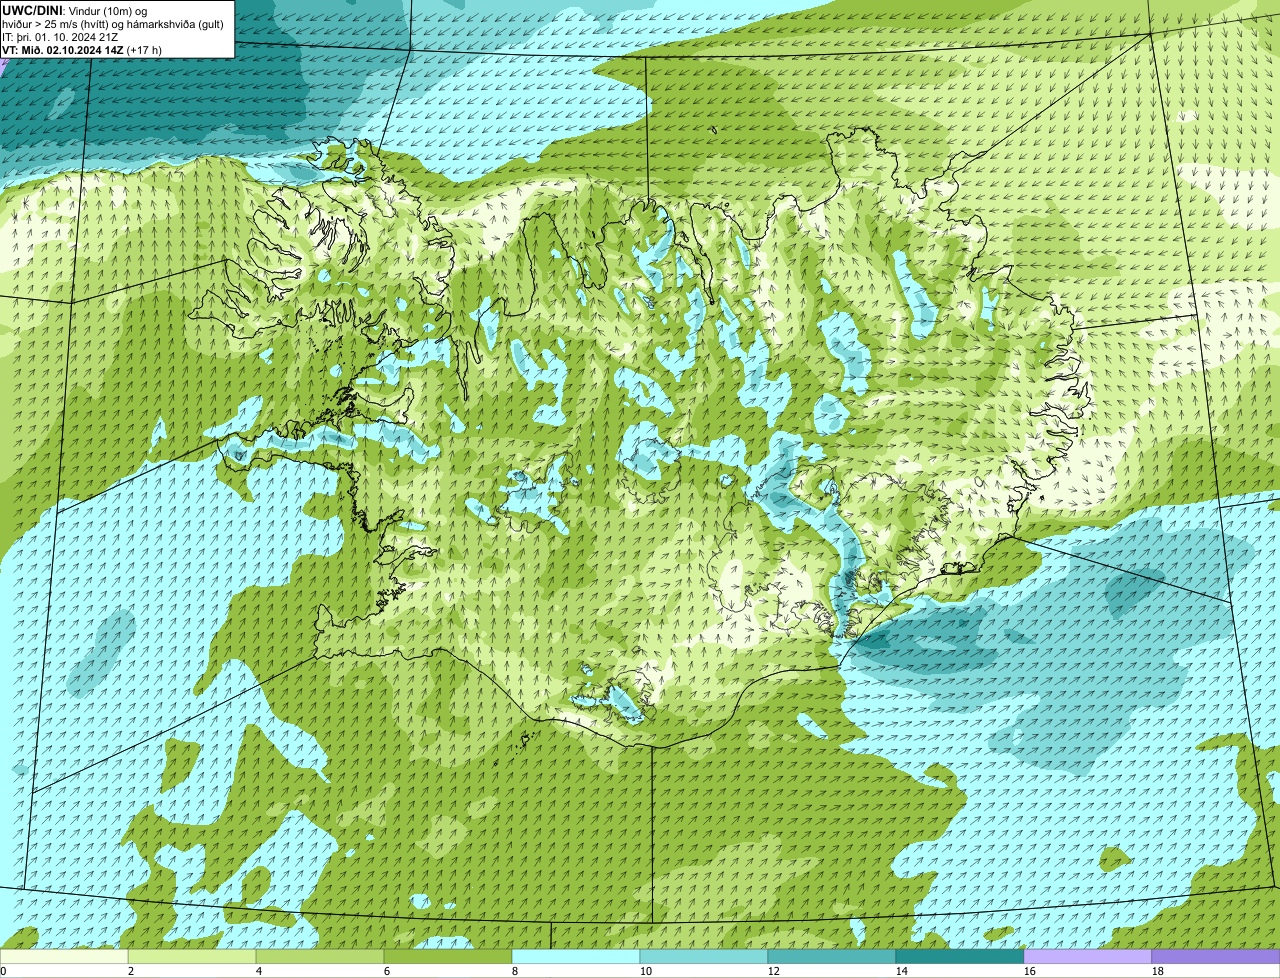Click the legend scale label '6'
The height and width of the screenshot is (978, 1280).
tap(387, 971)
